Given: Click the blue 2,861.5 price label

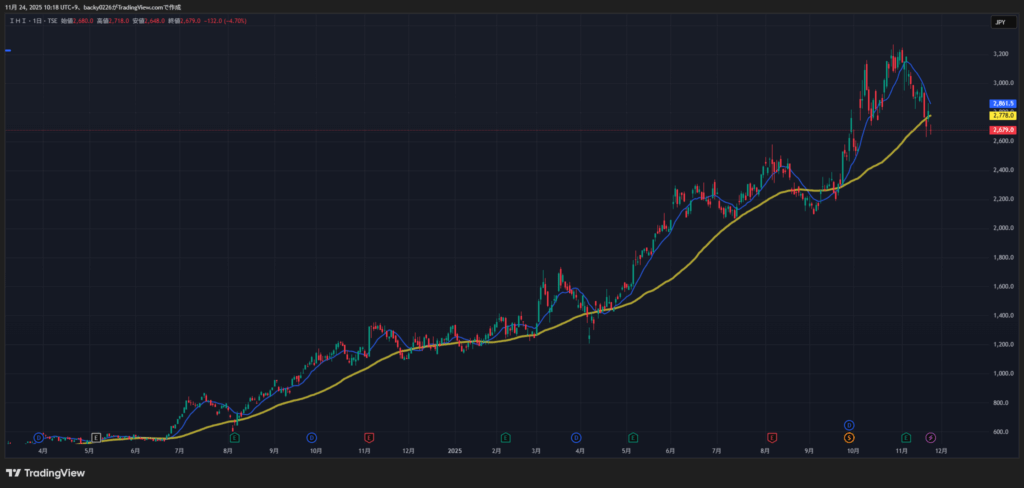Looking at the screenshot, I should [1003, 104].
